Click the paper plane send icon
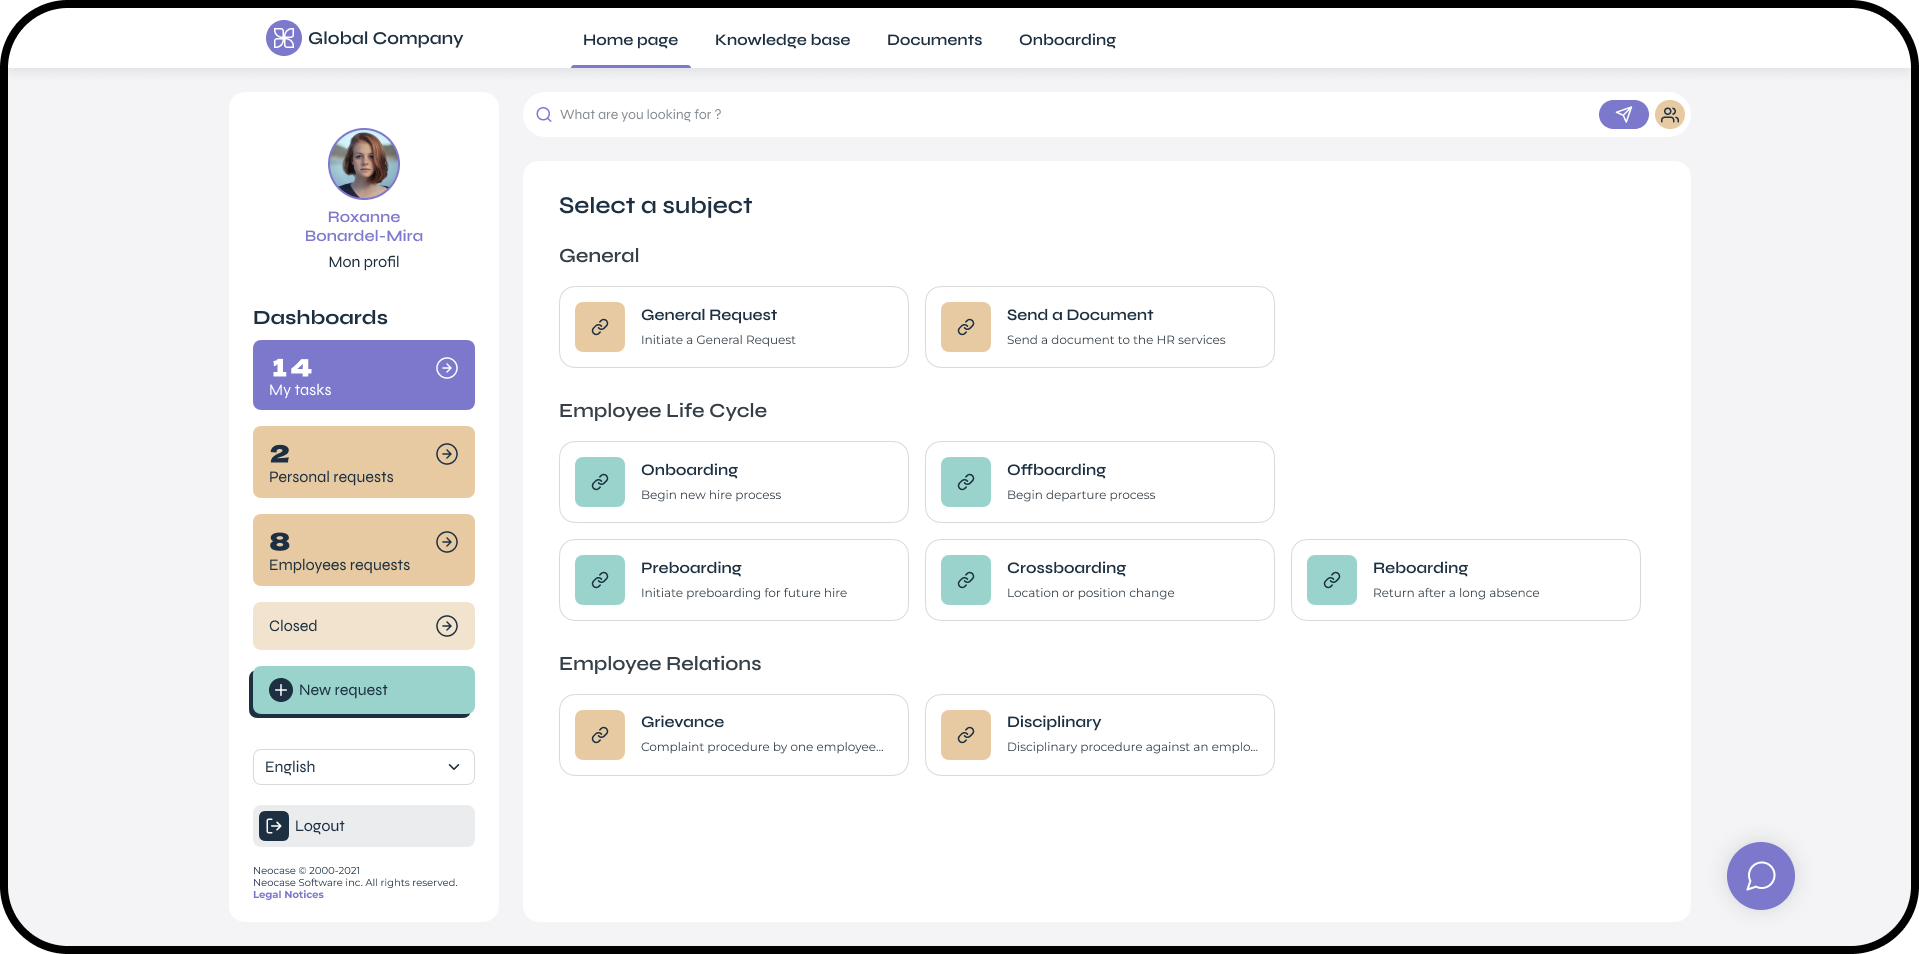This screenshot has width=1919, height=954. 1622,115
